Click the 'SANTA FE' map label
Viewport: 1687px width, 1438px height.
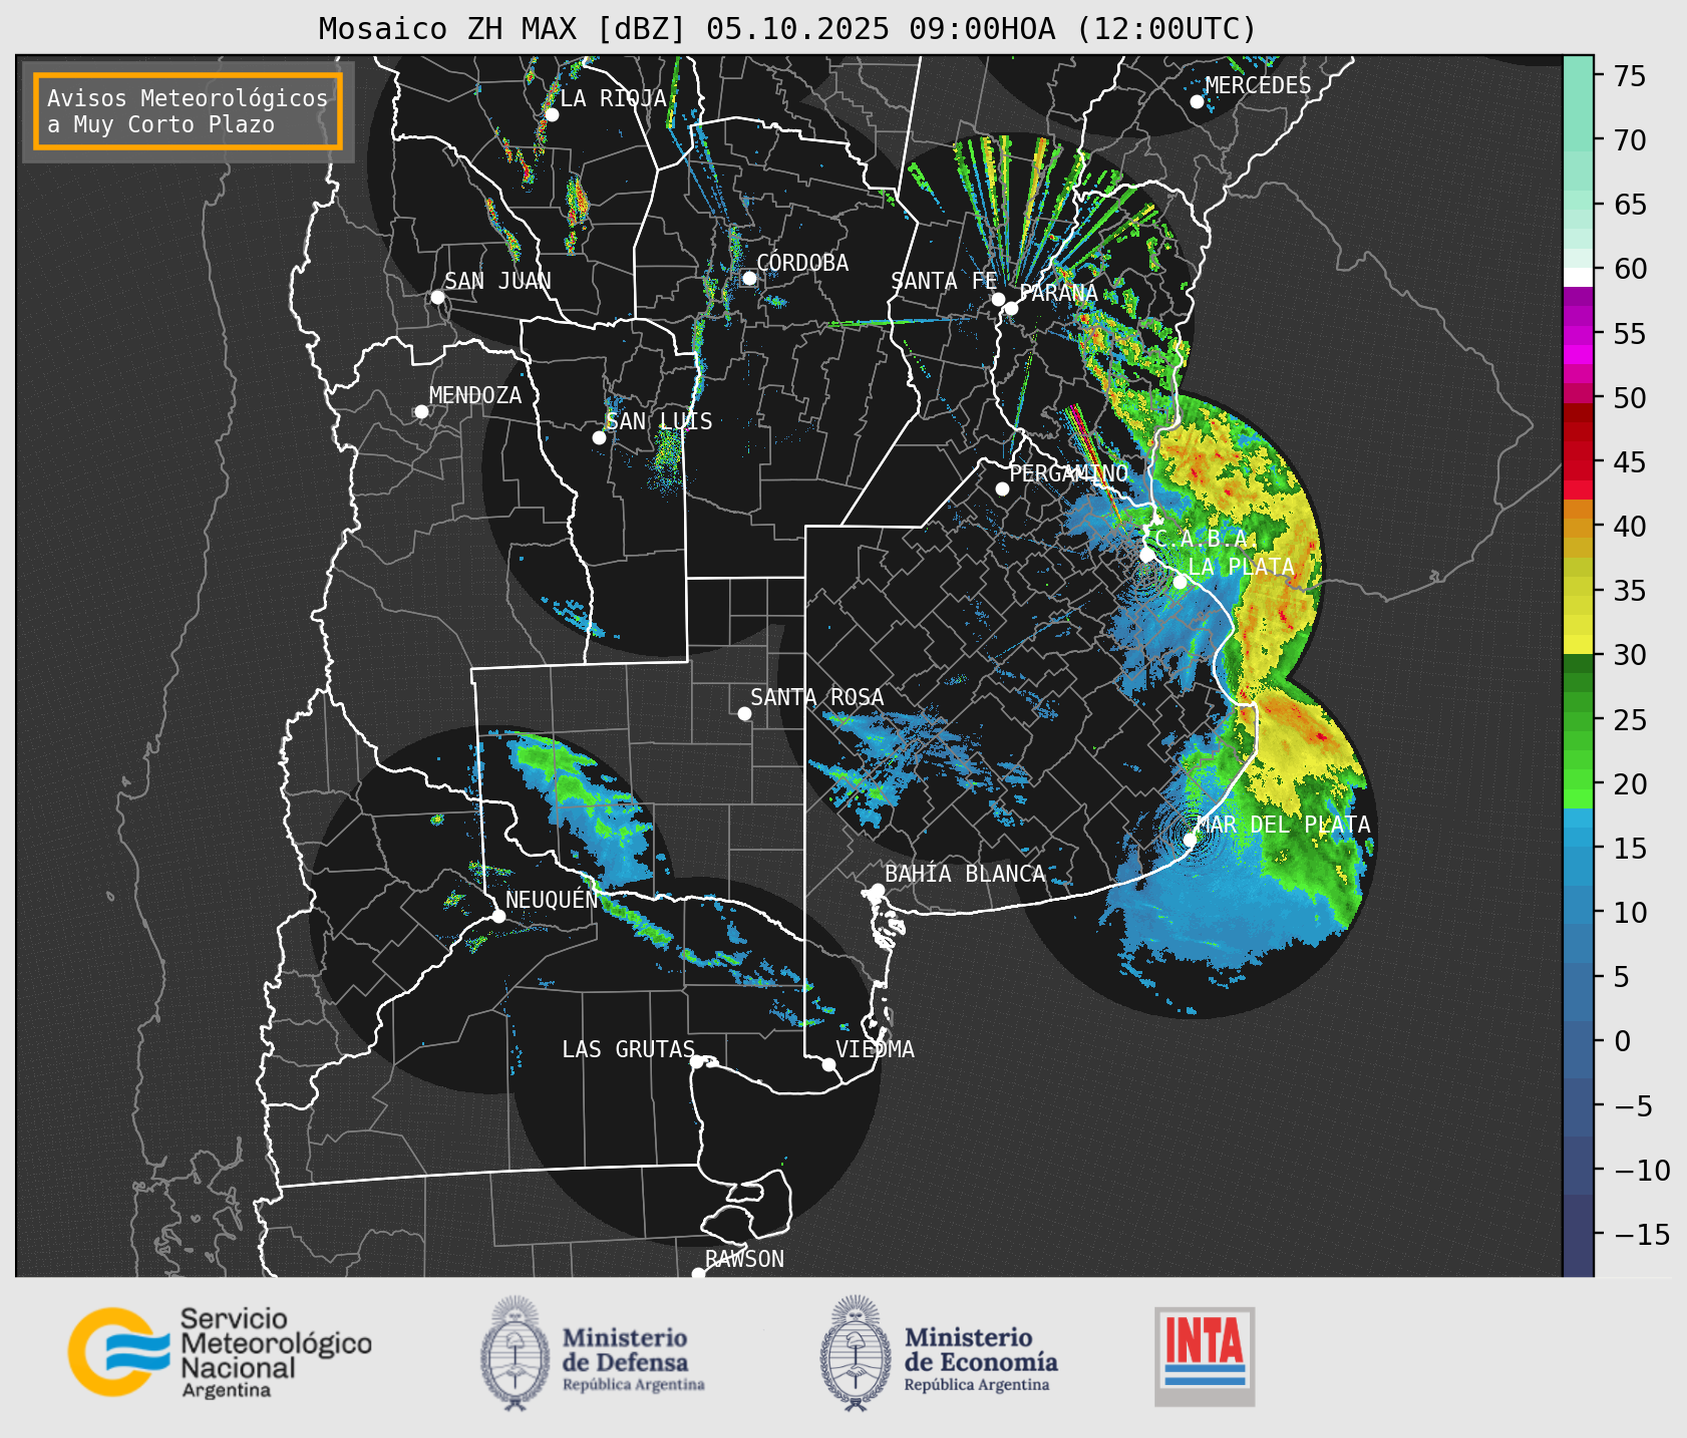click(x=944, y=281)
